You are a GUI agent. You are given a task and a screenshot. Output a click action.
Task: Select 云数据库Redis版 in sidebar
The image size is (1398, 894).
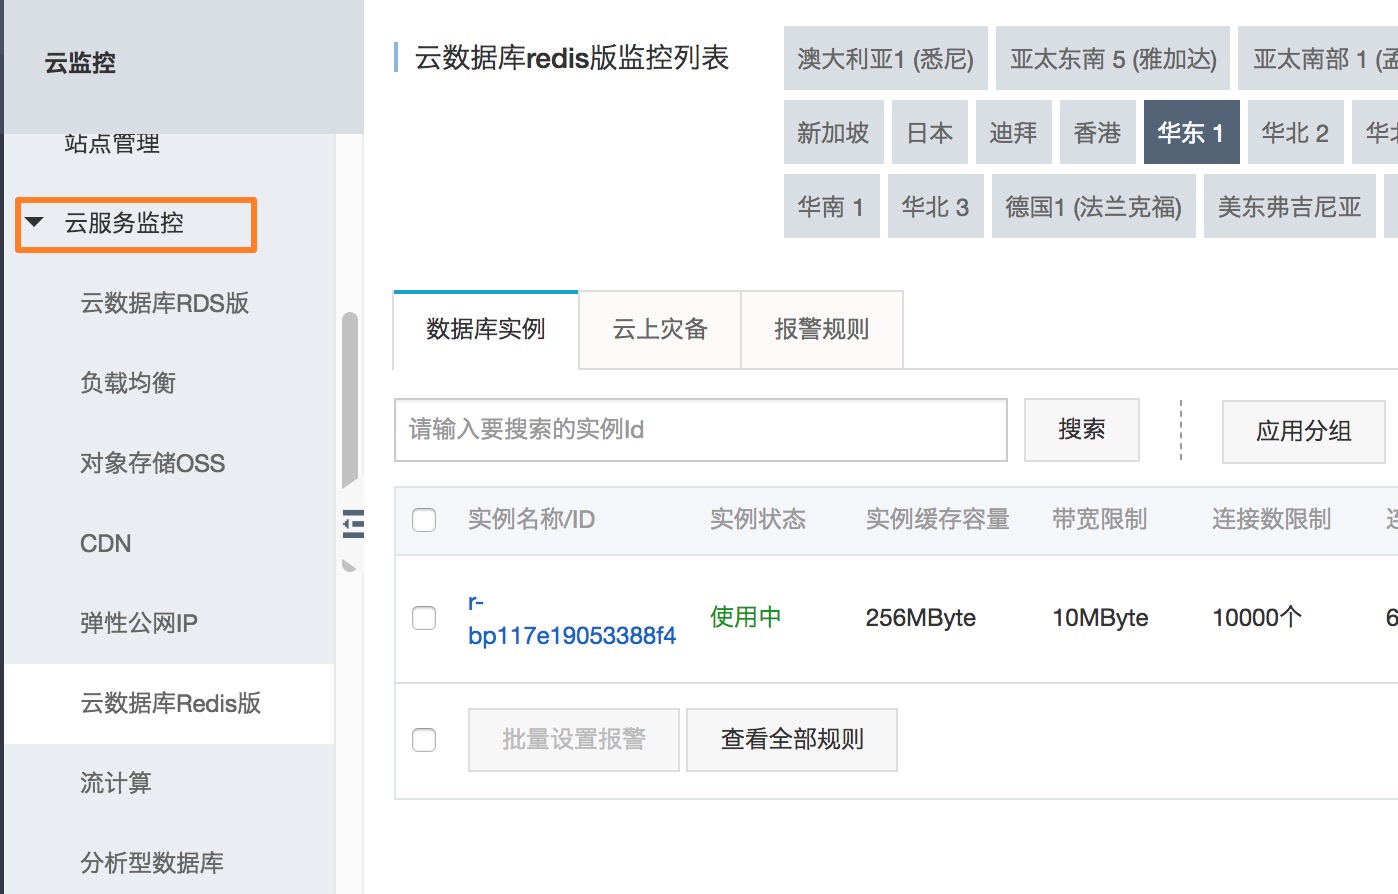click(170, 703)
